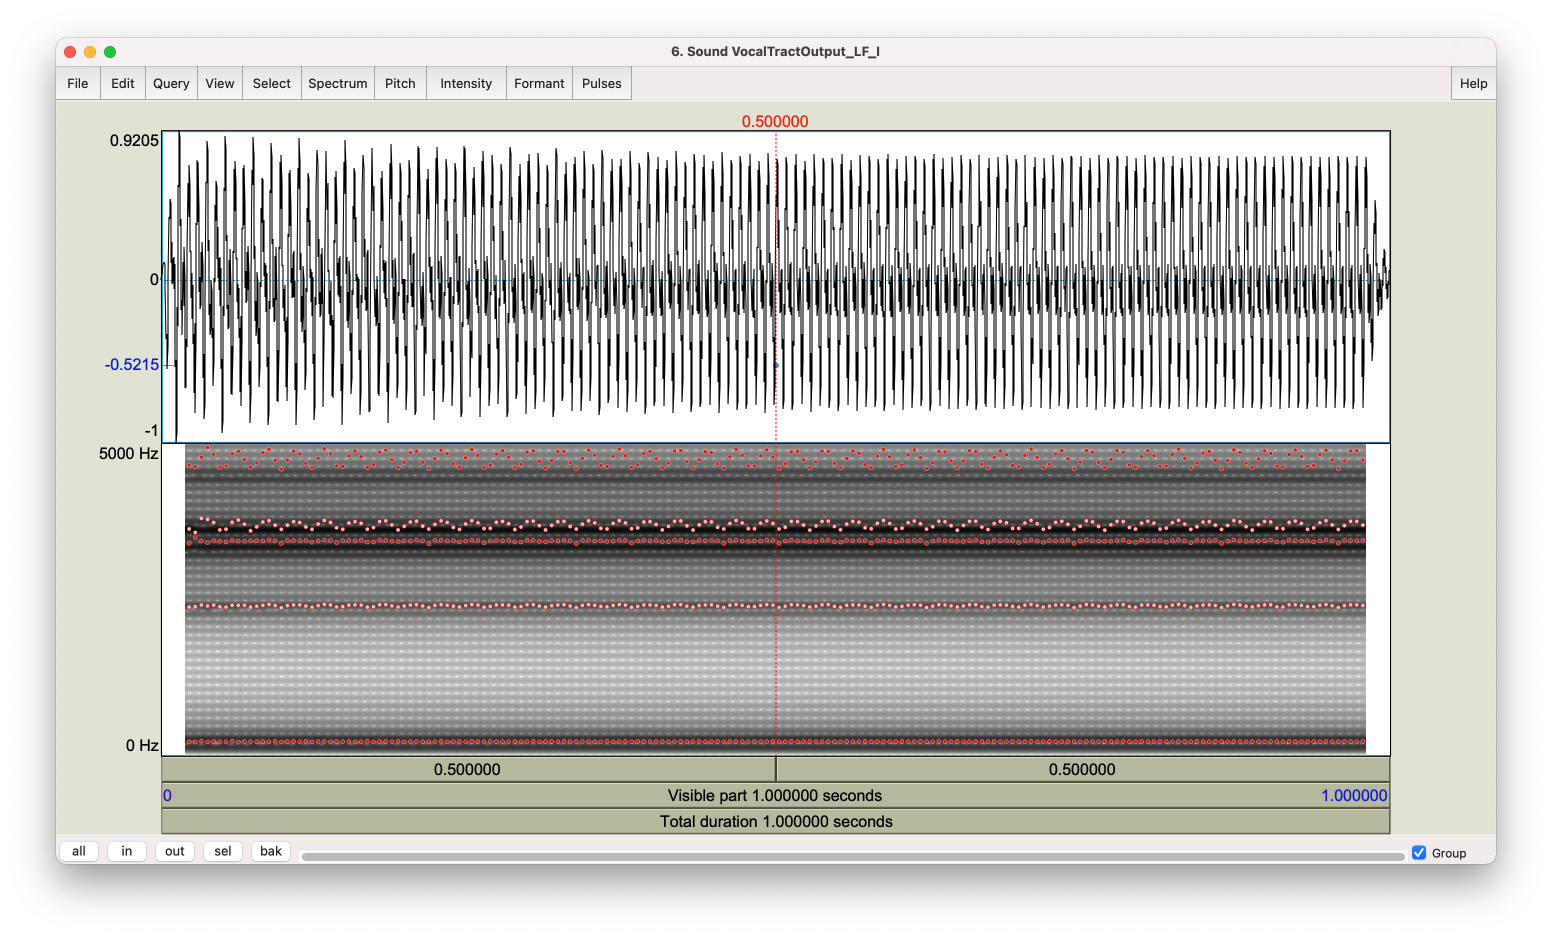Open the Formant menu
Image resolution: width=1552 pixels, height=938 pixels.
click(539, 84)
